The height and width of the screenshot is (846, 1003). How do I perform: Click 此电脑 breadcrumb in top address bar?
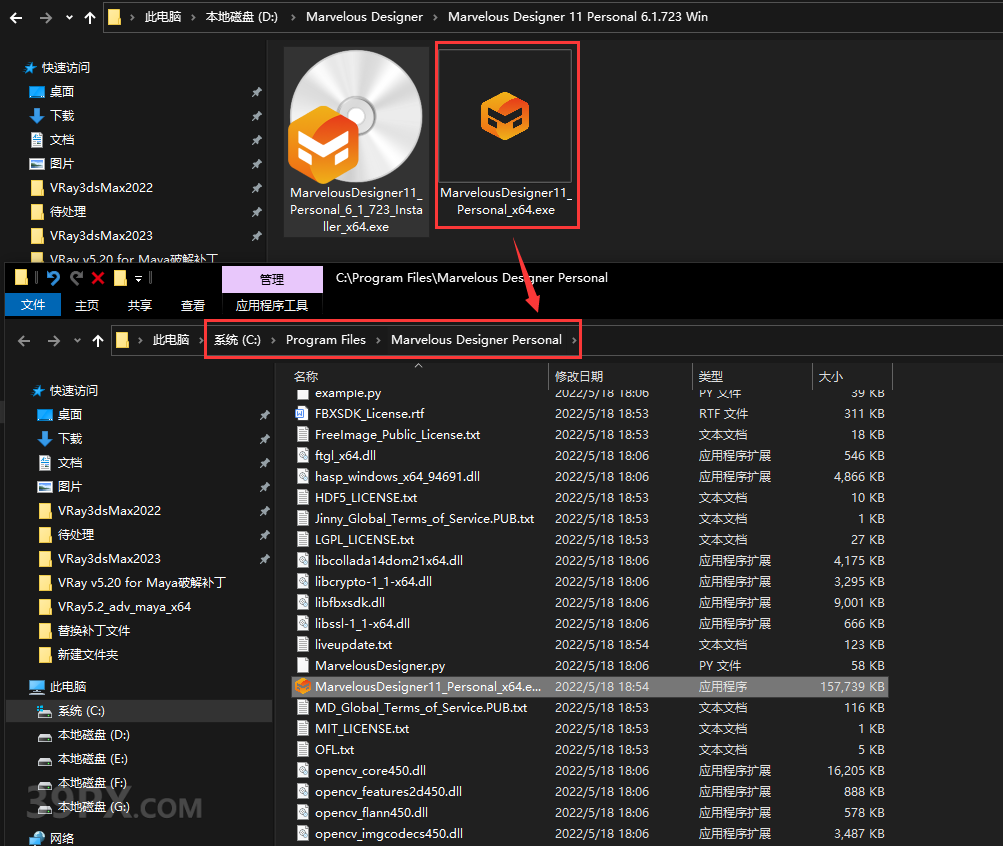(x=162, y=17)
